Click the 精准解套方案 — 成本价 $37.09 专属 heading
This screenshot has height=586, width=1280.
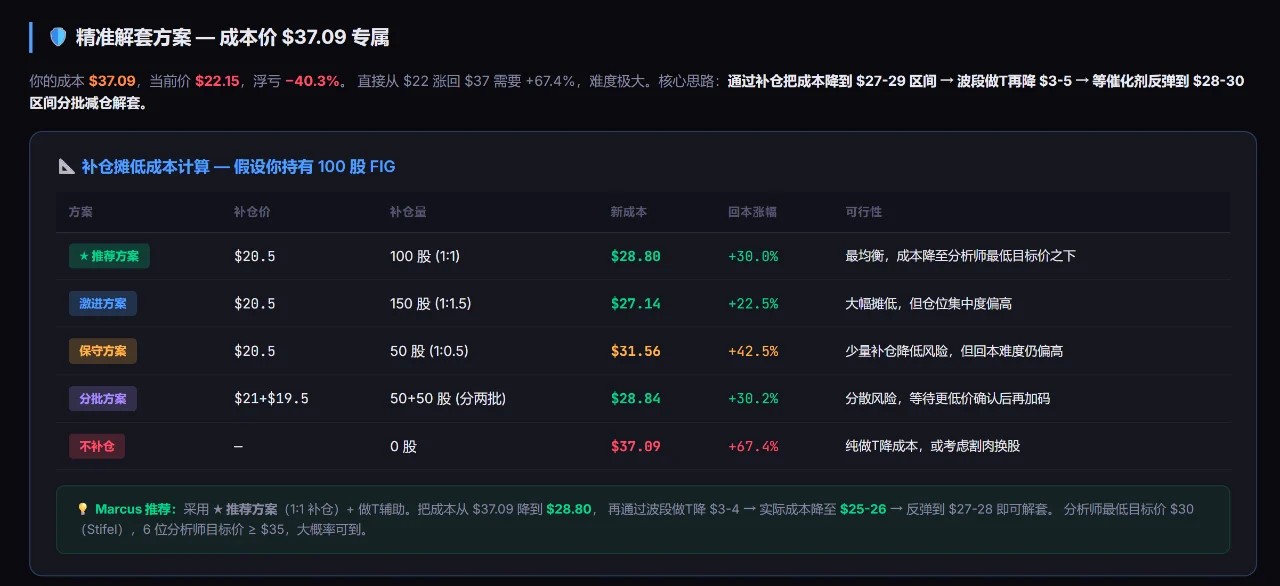tap(232, 37)
